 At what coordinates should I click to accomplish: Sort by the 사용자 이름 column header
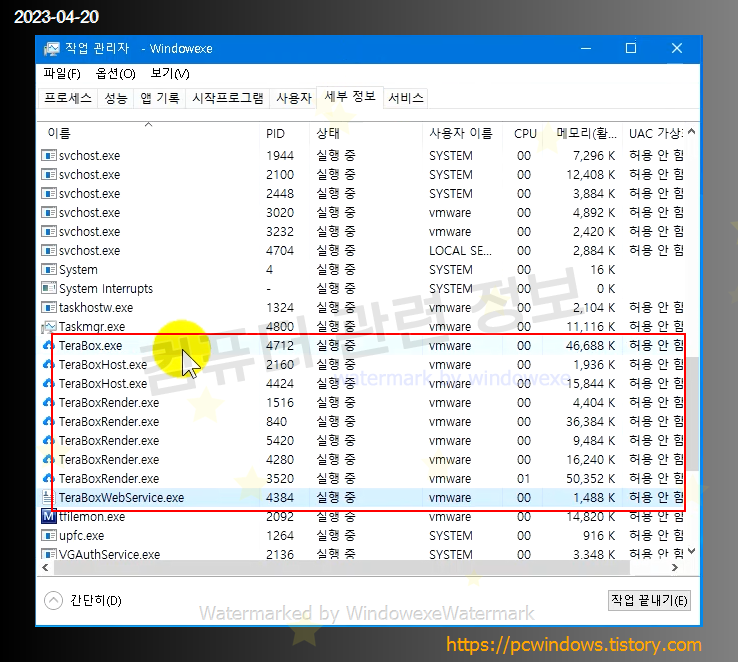tap(462, 133)
